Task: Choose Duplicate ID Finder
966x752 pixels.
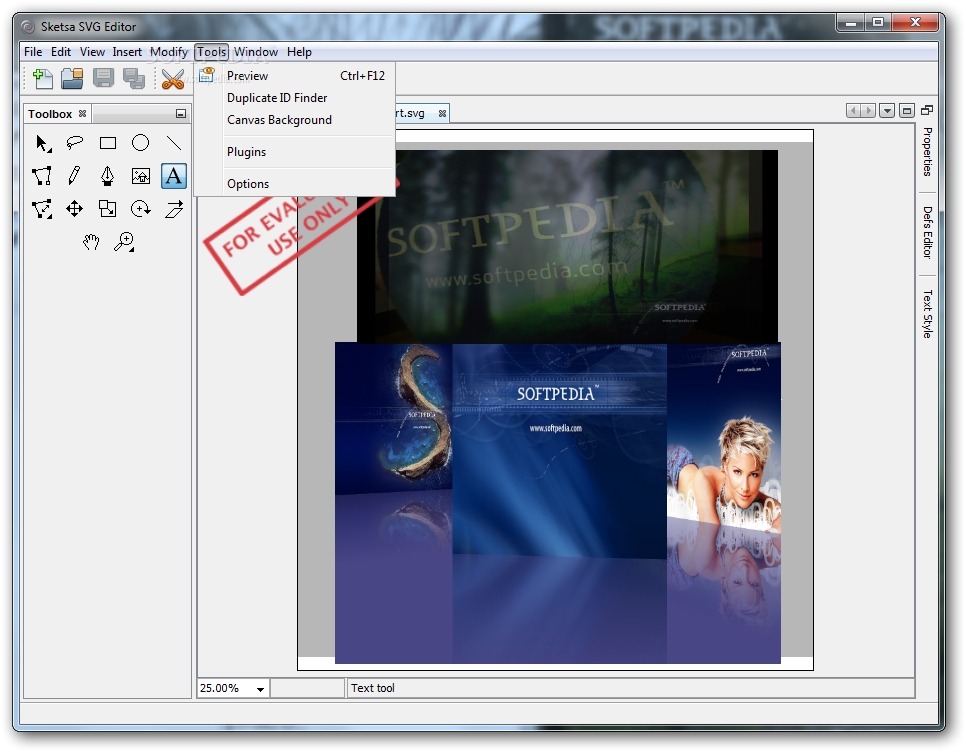Action: point(294,98)
